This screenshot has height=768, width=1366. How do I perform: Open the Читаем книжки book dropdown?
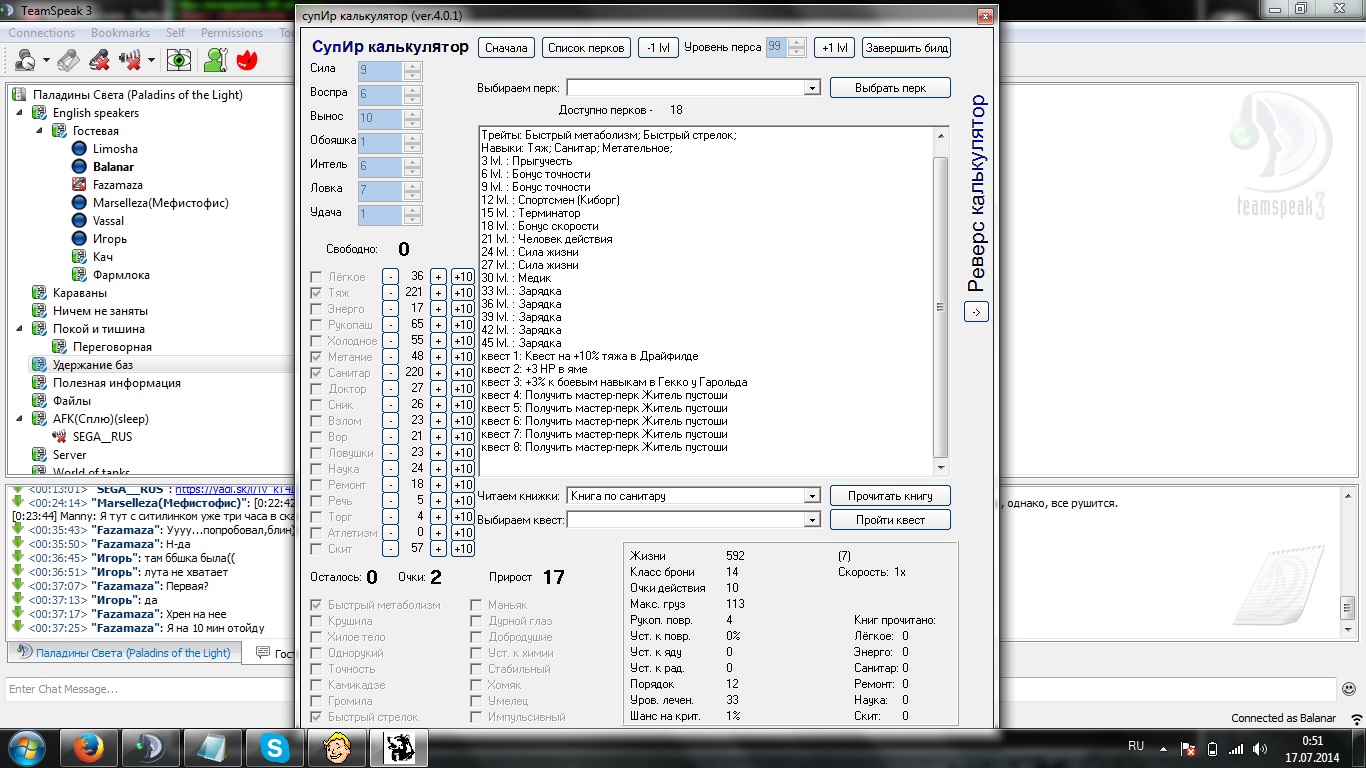812,496
